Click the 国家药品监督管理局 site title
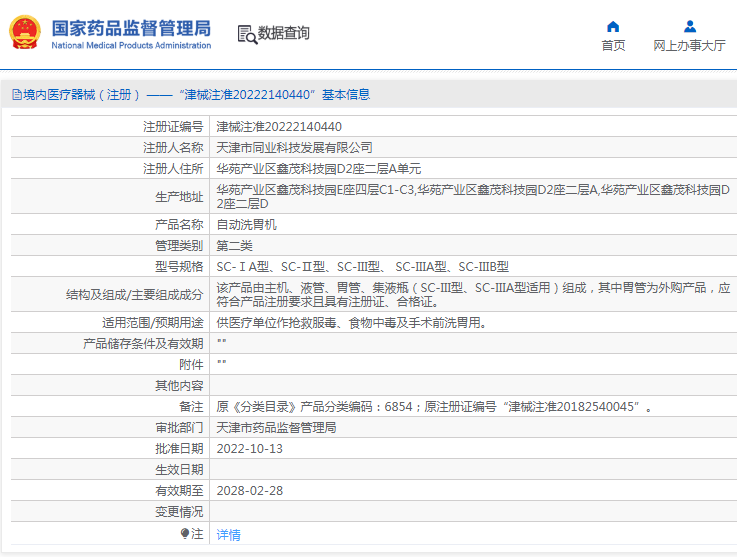Screen dimensions: 737x557 (131, 27)
